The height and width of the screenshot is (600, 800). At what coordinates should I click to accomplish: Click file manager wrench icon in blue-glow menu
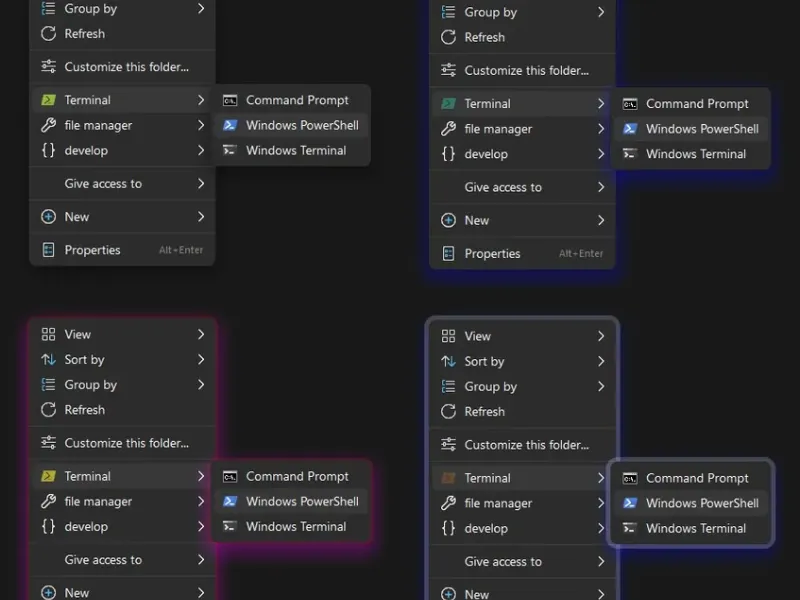pyautogui.click(x=448, y=129)
